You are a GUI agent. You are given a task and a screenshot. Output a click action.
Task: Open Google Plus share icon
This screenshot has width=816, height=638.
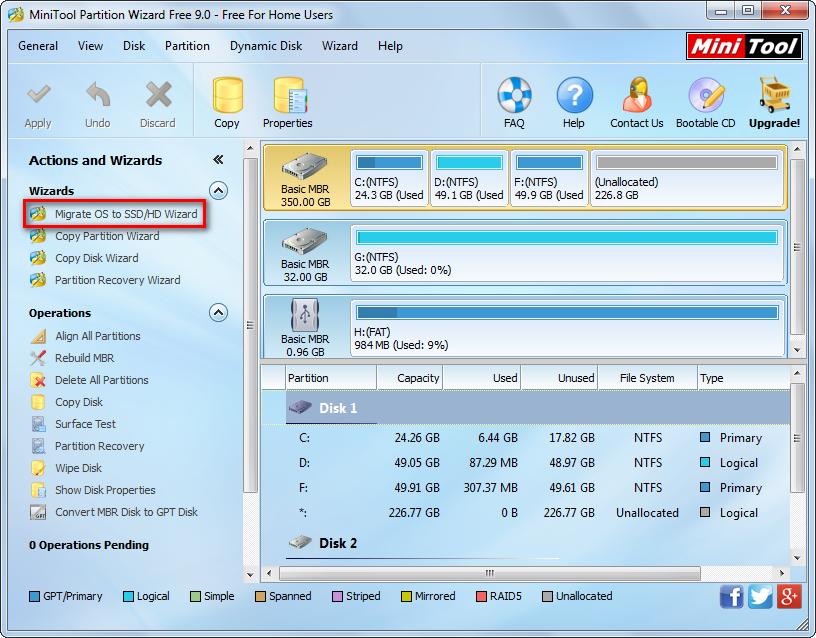tap(788, 596)
